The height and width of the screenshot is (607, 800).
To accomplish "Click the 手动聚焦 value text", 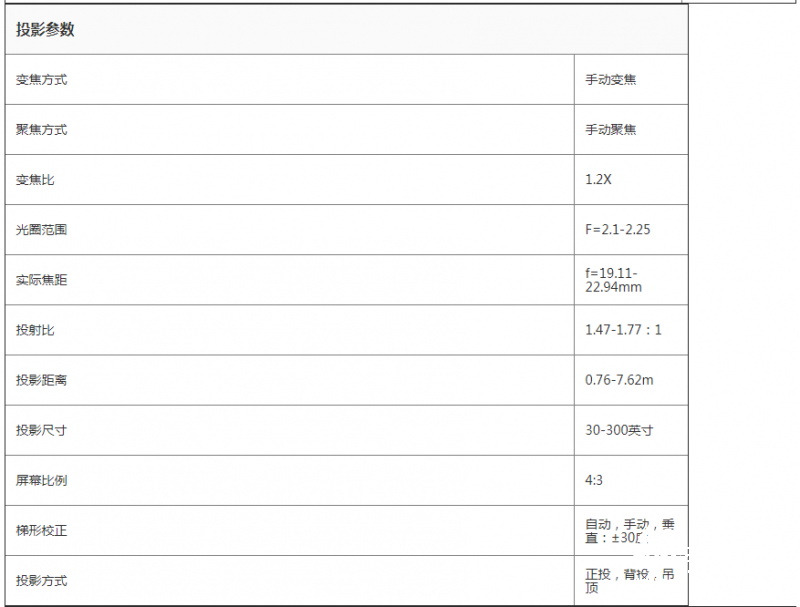I will [611, 130].
